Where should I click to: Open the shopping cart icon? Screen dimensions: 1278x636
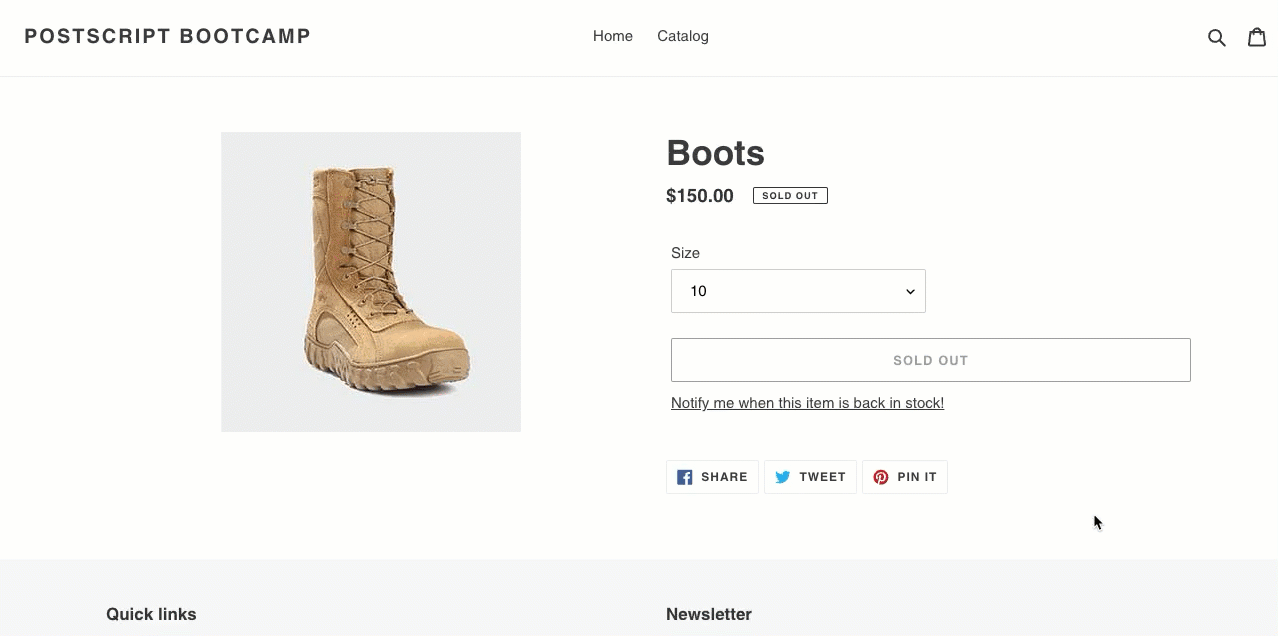pyautogui.click(x=1257, y=37)
